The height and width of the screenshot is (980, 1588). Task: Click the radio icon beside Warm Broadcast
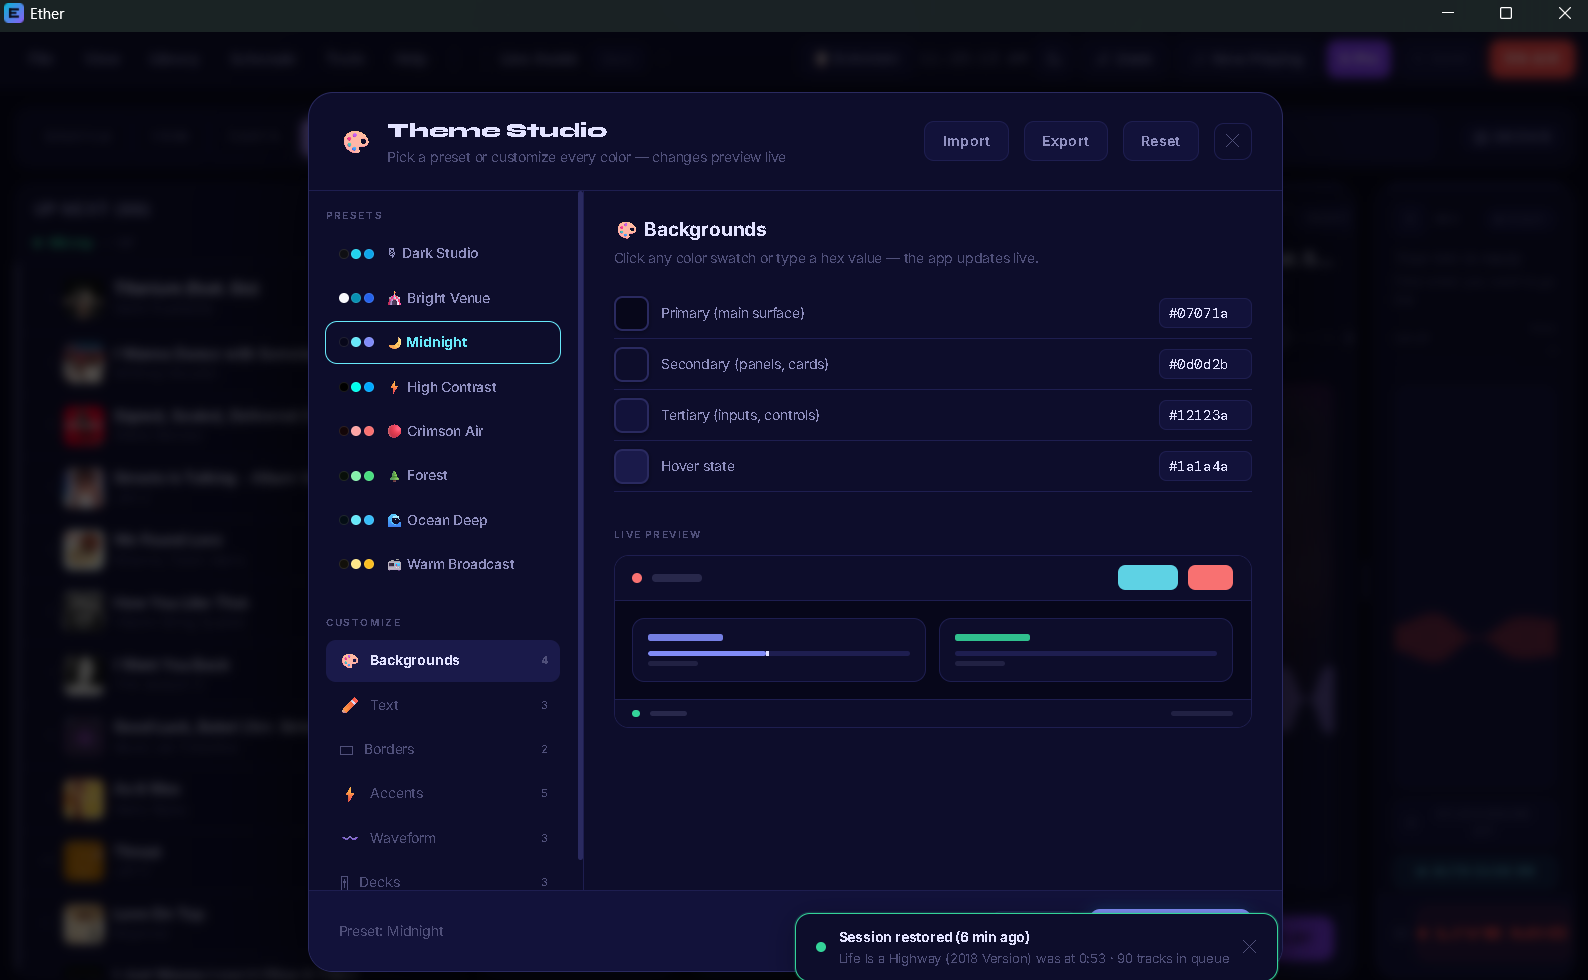click(394, 564)
